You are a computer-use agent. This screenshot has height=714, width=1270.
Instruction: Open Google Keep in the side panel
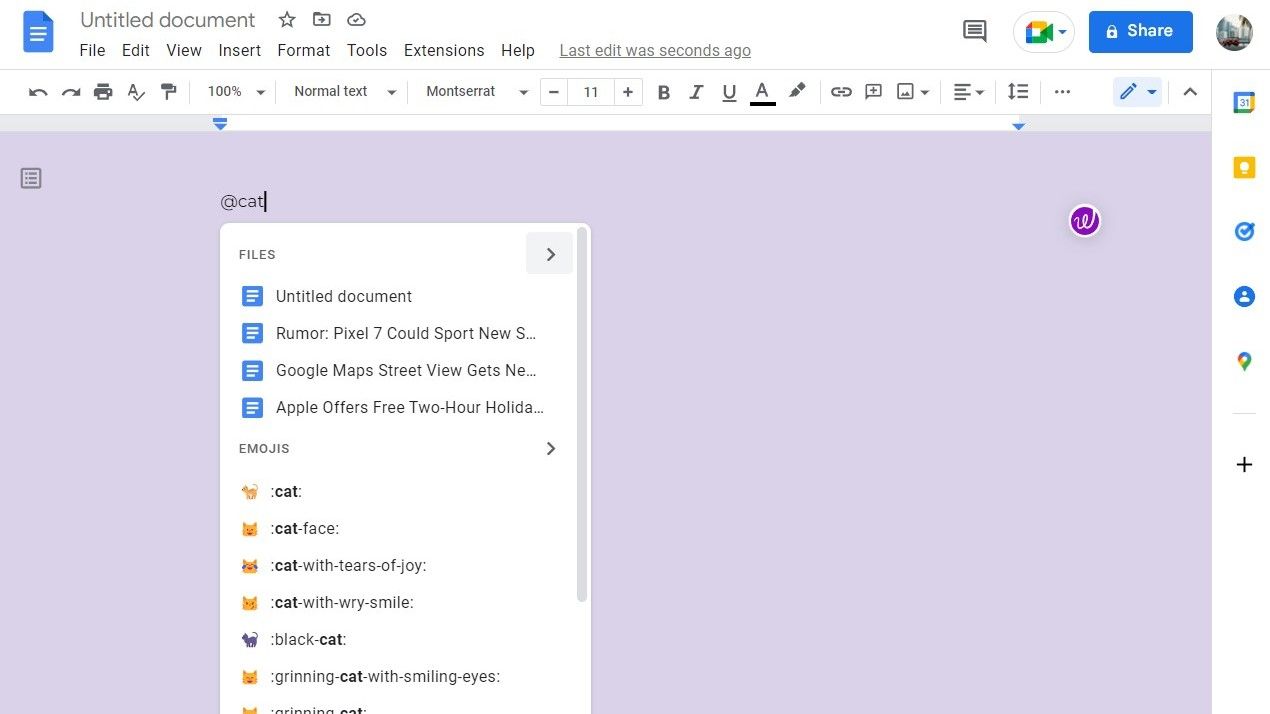1244,167
